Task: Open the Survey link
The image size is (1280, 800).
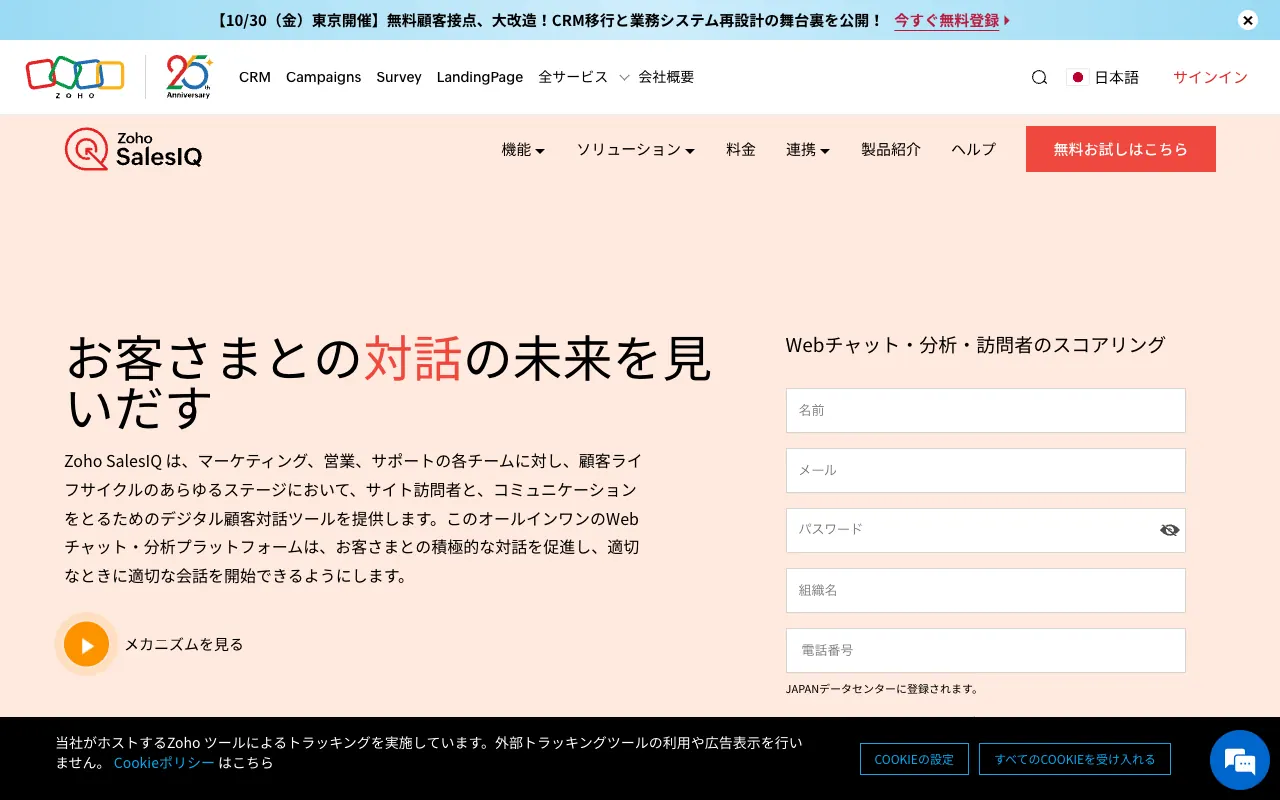Action: (399, 77)
